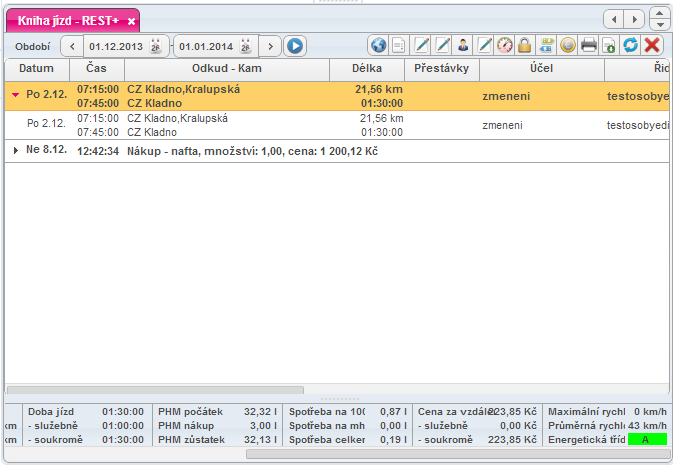Click the time '12:42:34'

pos(98,151)
